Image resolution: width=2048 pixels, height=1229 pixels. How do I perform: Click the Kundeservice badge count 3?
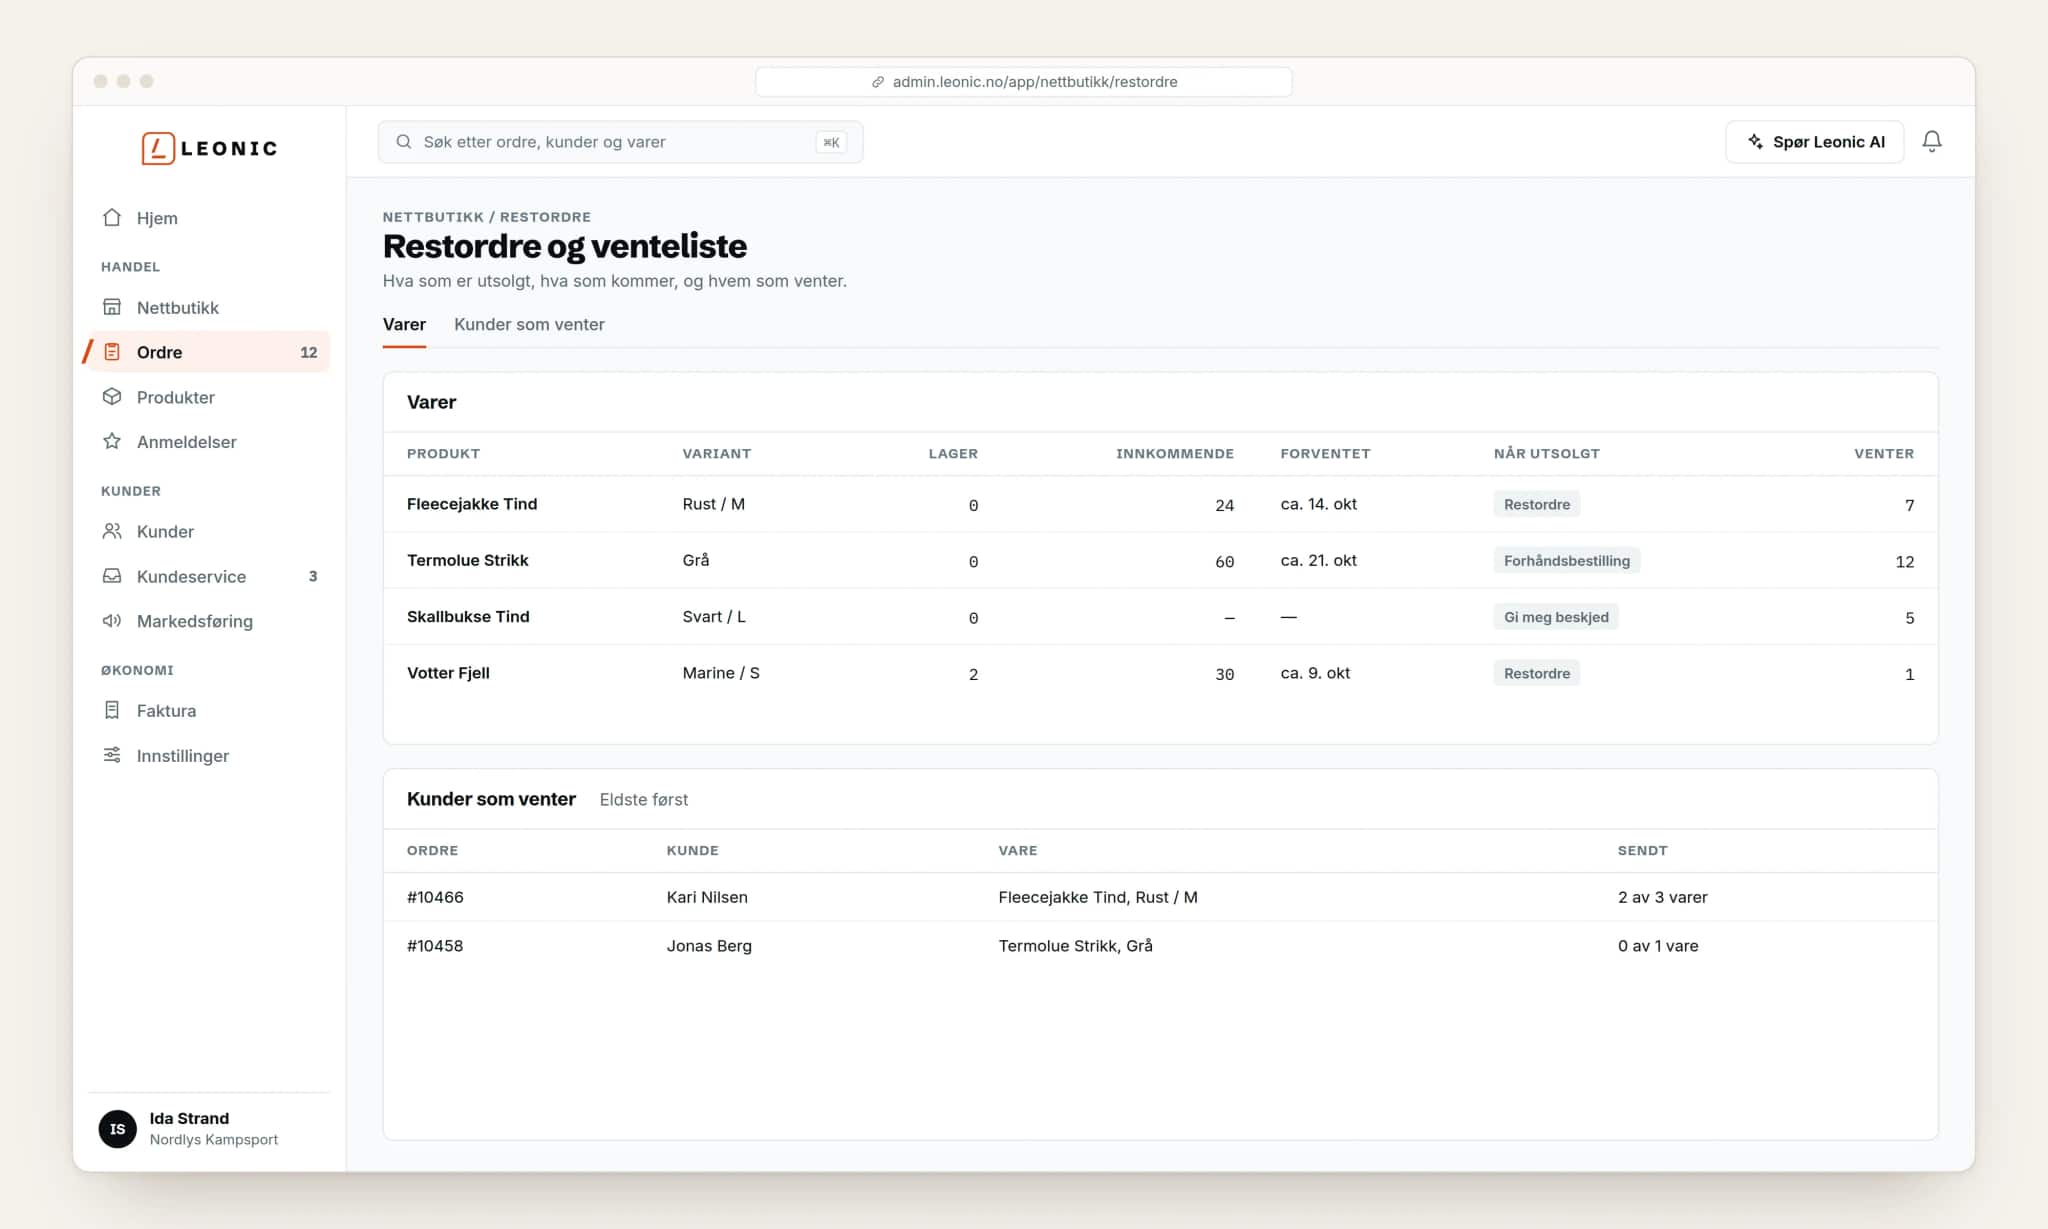coord(313,576)
